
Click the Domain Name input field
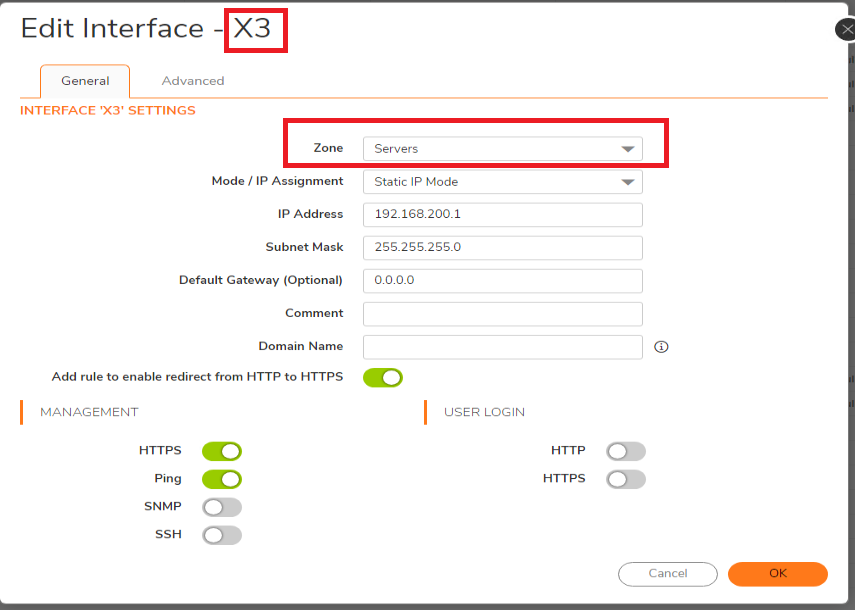point(502,347)
